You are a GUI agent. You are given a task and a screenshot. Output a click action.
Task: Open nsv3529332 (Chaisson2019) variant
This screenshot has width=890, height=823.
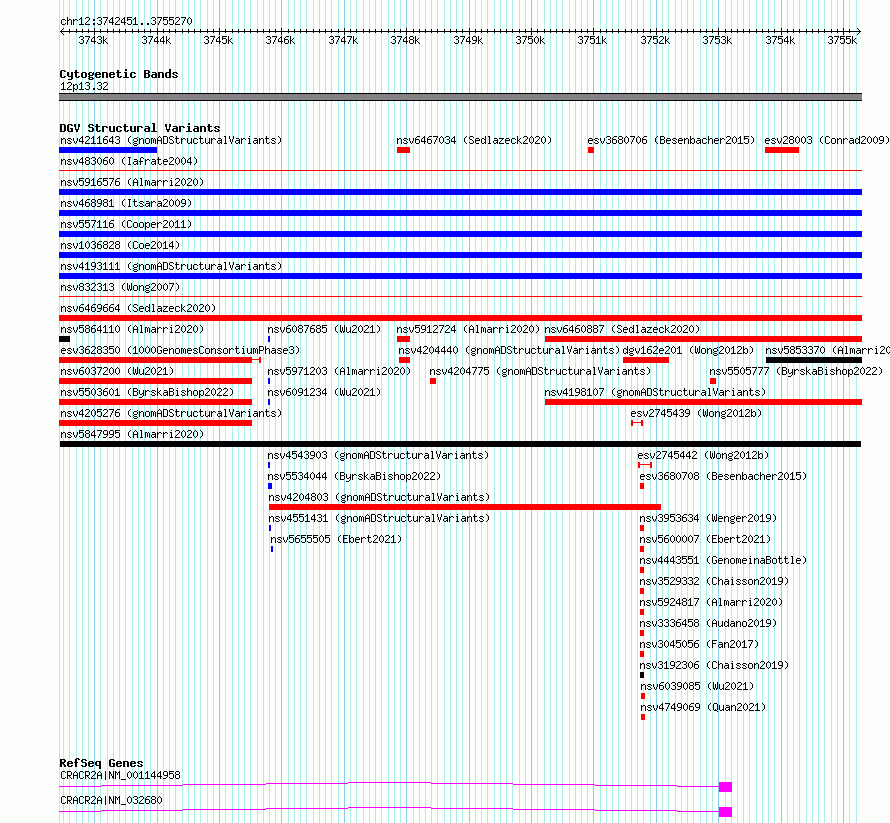click(x=714, y=581)
